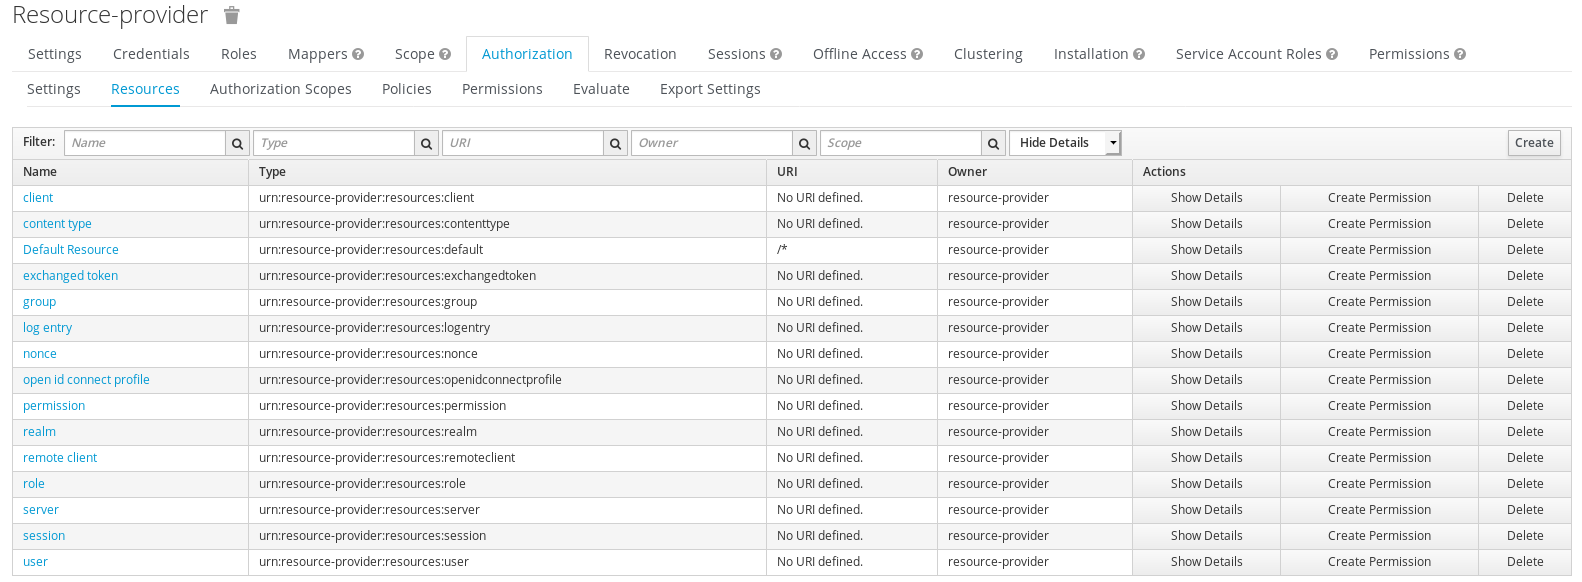Viewport: 1582px width, 582px height.
Task: Click the search icon for Type filter
Action: point(427,143)
